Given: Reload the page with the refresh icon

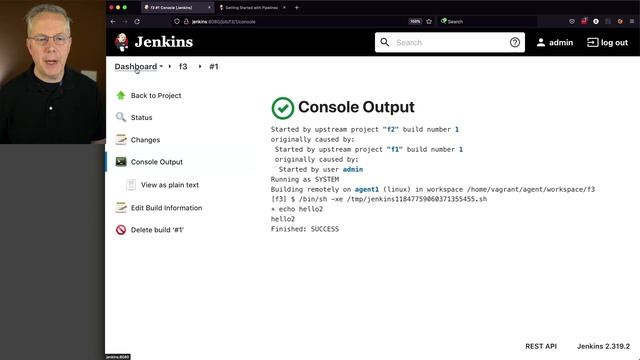Looking at the screenshot, I should click(x=137, y=22).
